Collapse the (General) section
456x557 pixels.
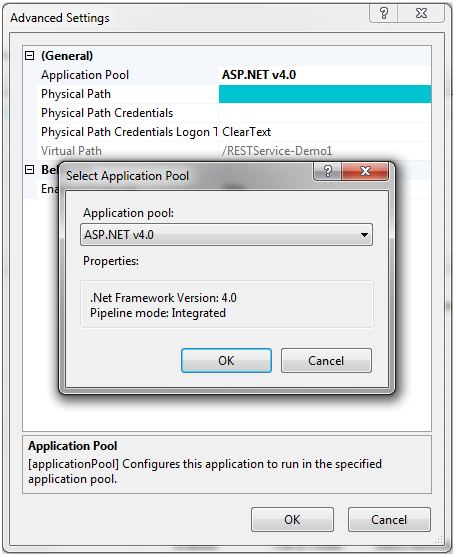pos(29,56)
